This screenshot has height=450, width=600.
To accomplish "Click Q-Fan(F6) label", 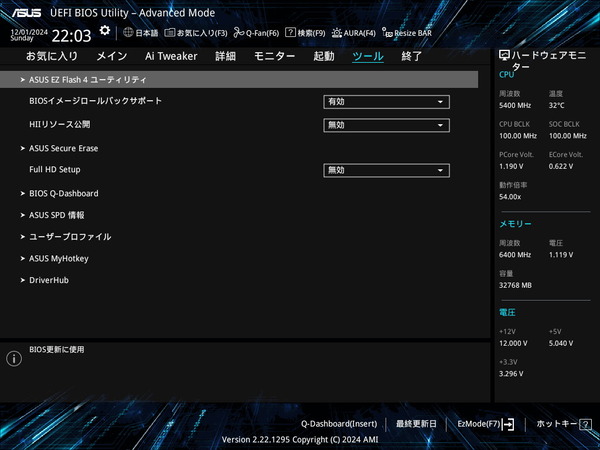I will click(x=262, y=33).
